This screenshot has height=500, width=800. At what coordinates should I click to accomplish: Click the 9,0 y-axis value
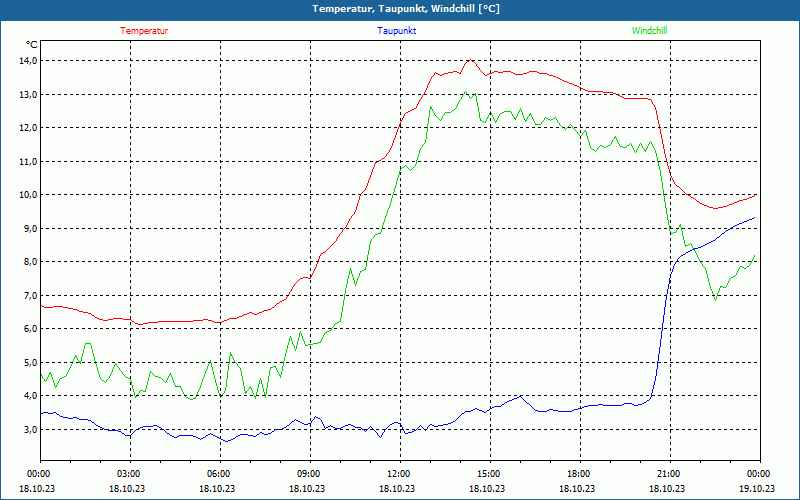coord(30,228)
